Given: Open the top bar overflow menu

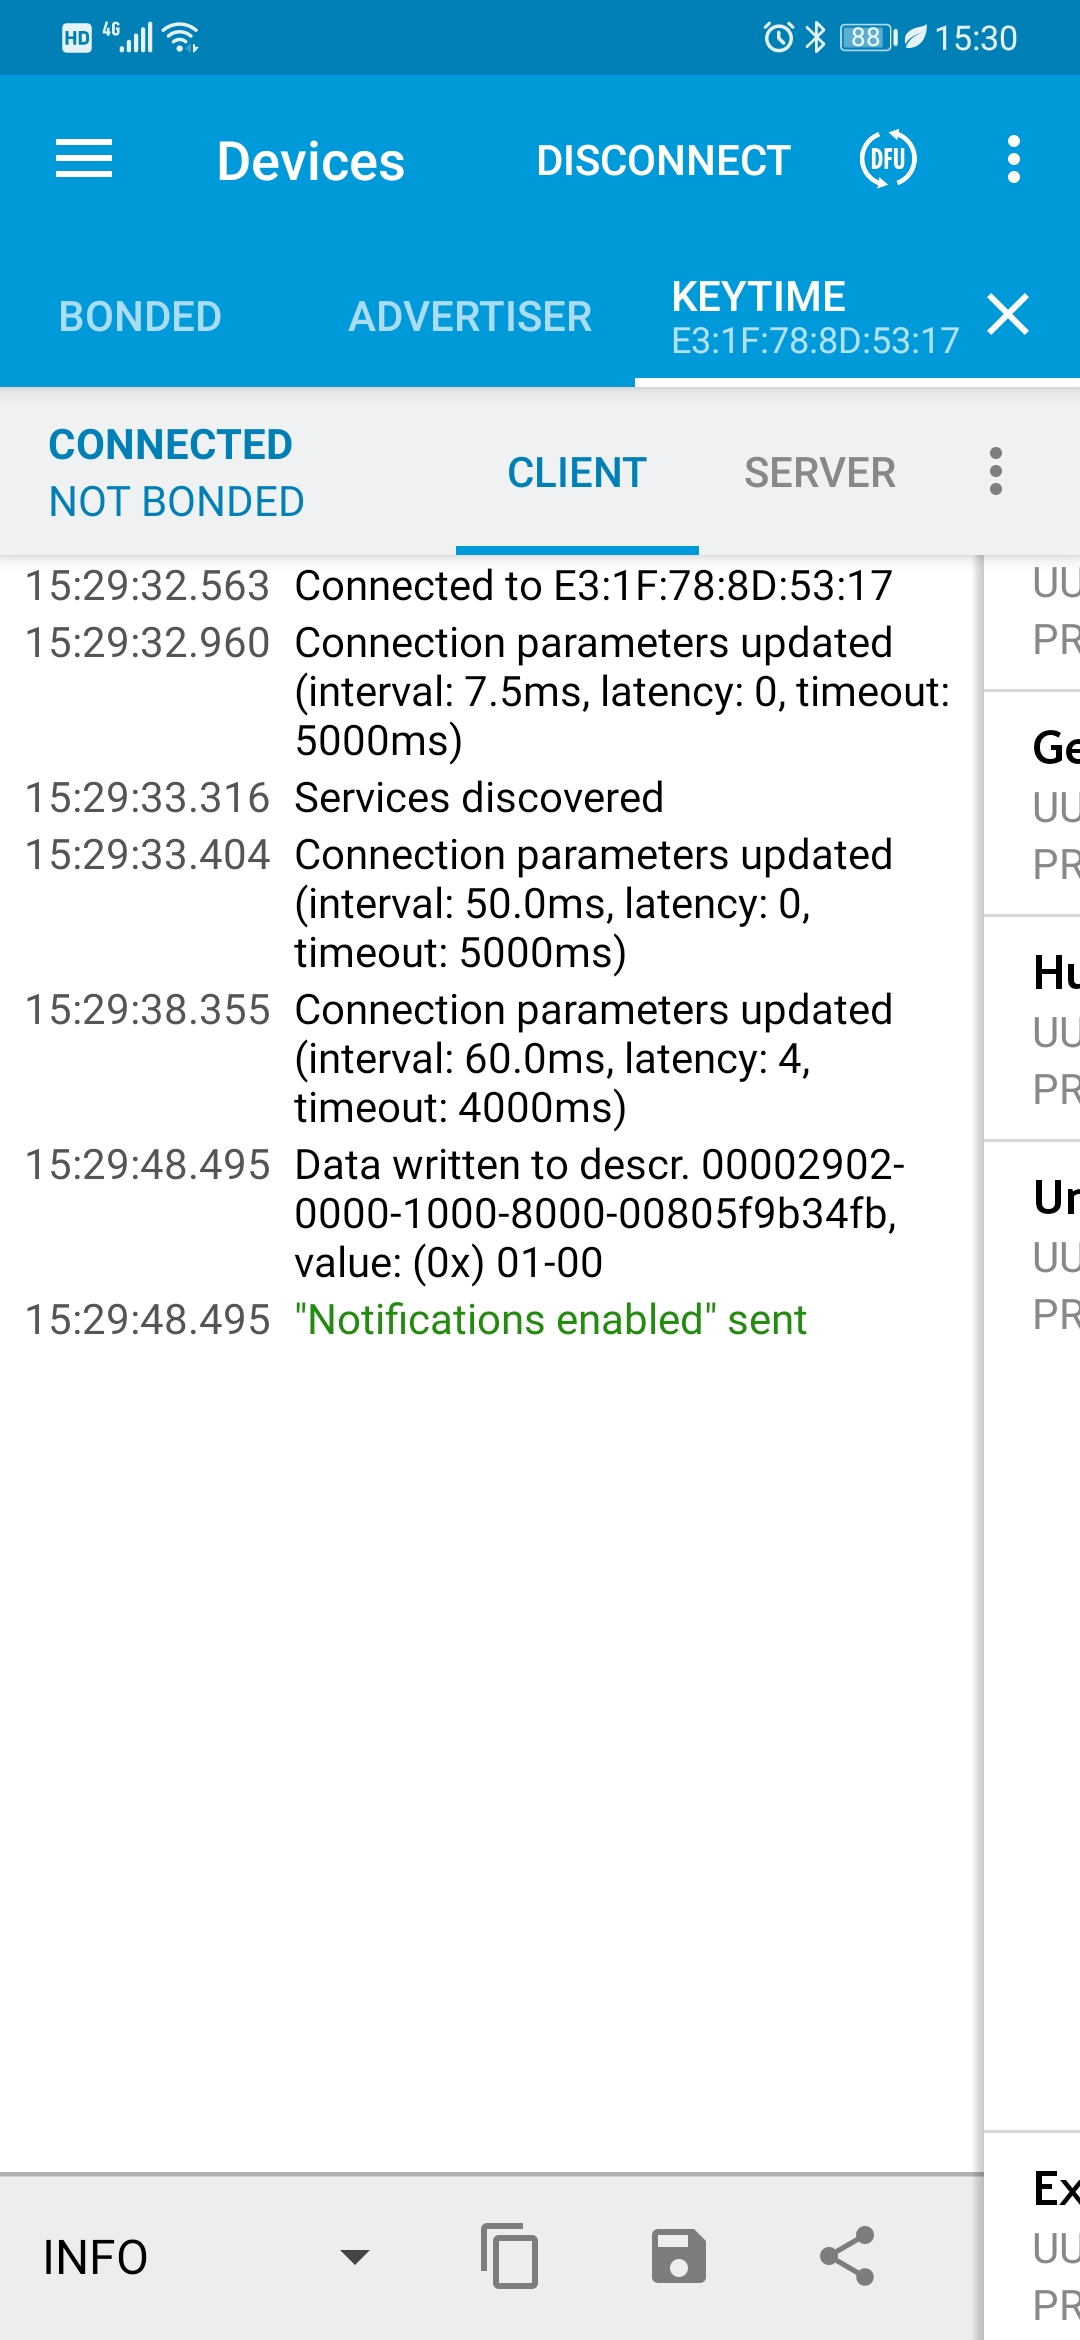Looking at the screenshot, I should coord(1014,160).
